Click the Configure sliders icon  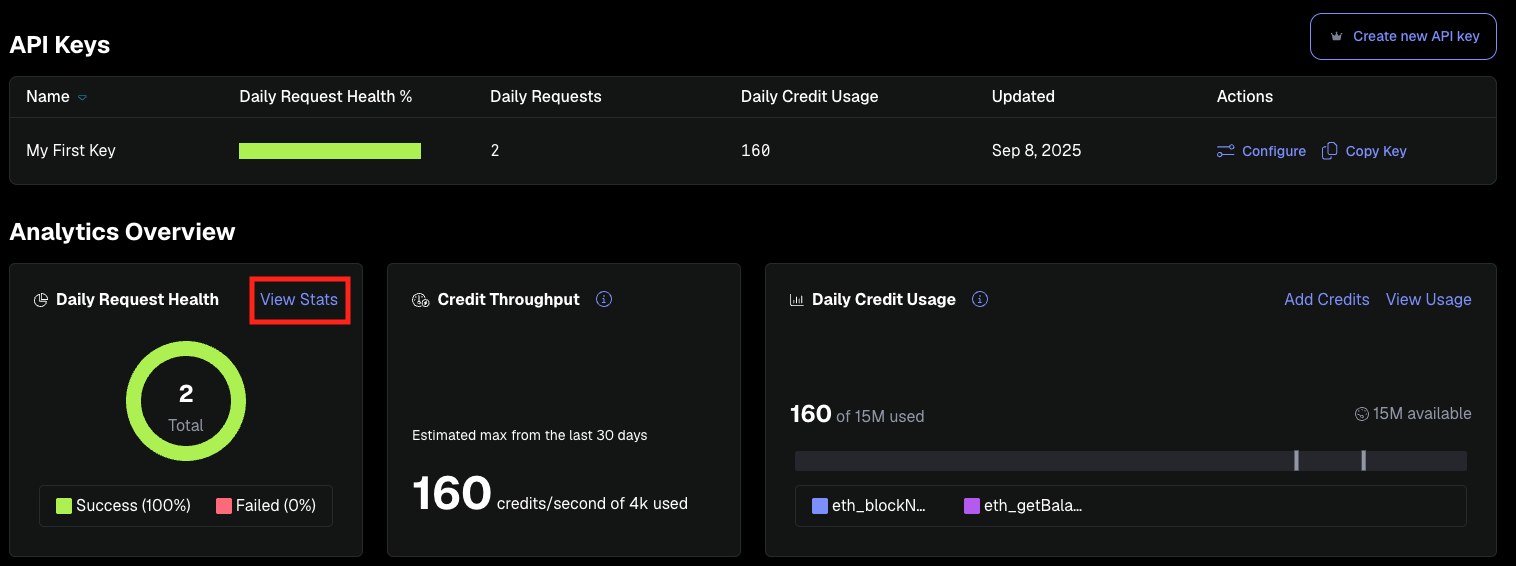pos(1225,151)
